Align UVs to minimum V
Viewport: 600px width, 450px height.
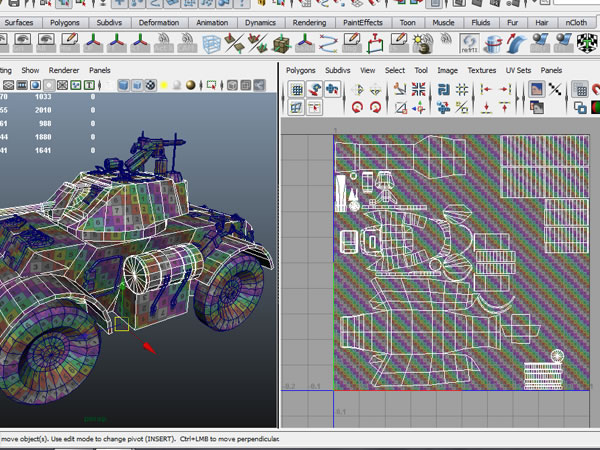coord(486,108)
